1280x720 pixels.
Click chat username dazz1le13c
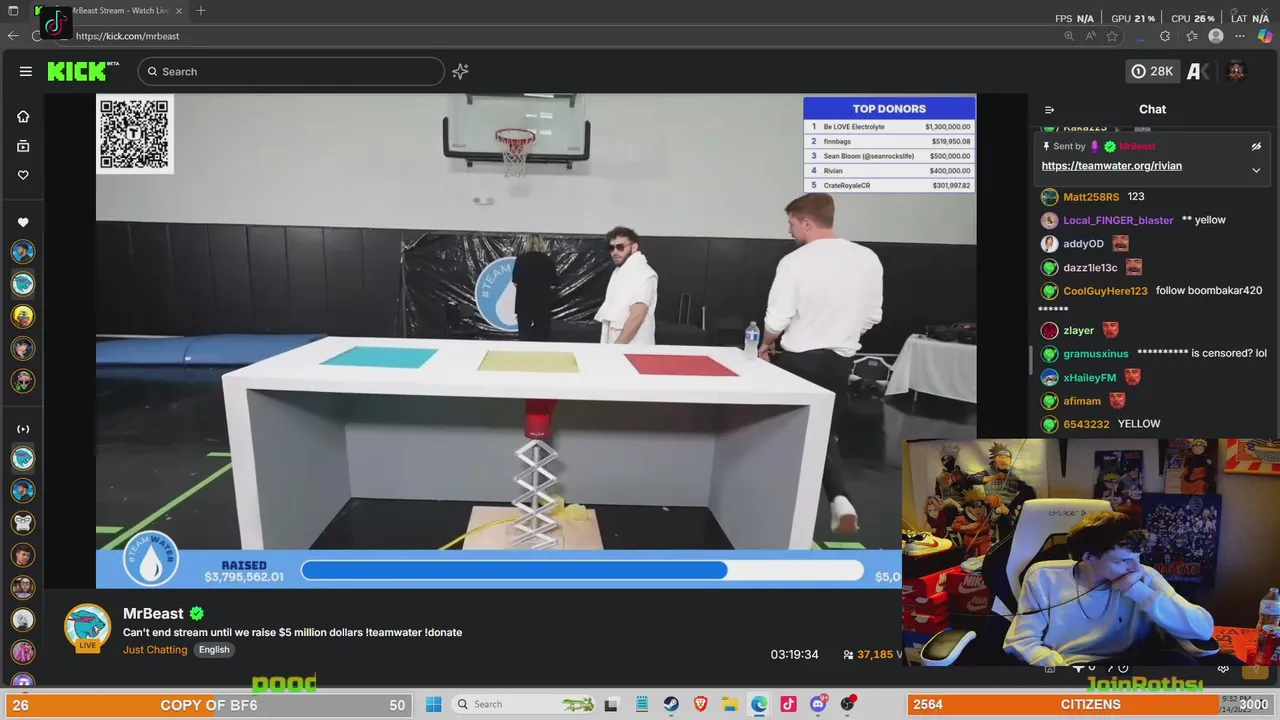click(1090, 268)
